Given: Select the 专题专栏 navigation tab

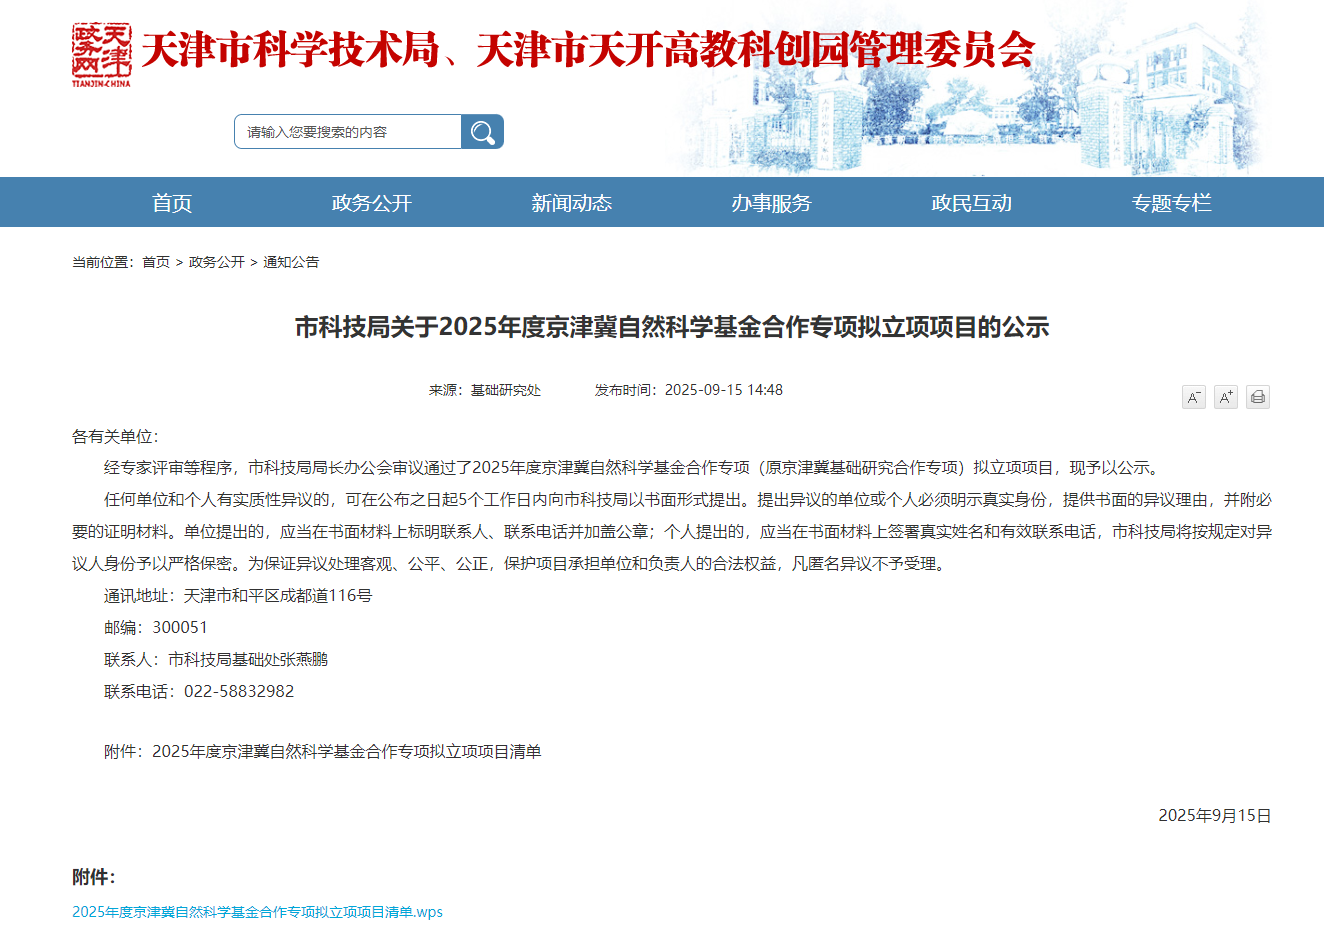Looking at the screenshot, I should (x=1171, y=203).
